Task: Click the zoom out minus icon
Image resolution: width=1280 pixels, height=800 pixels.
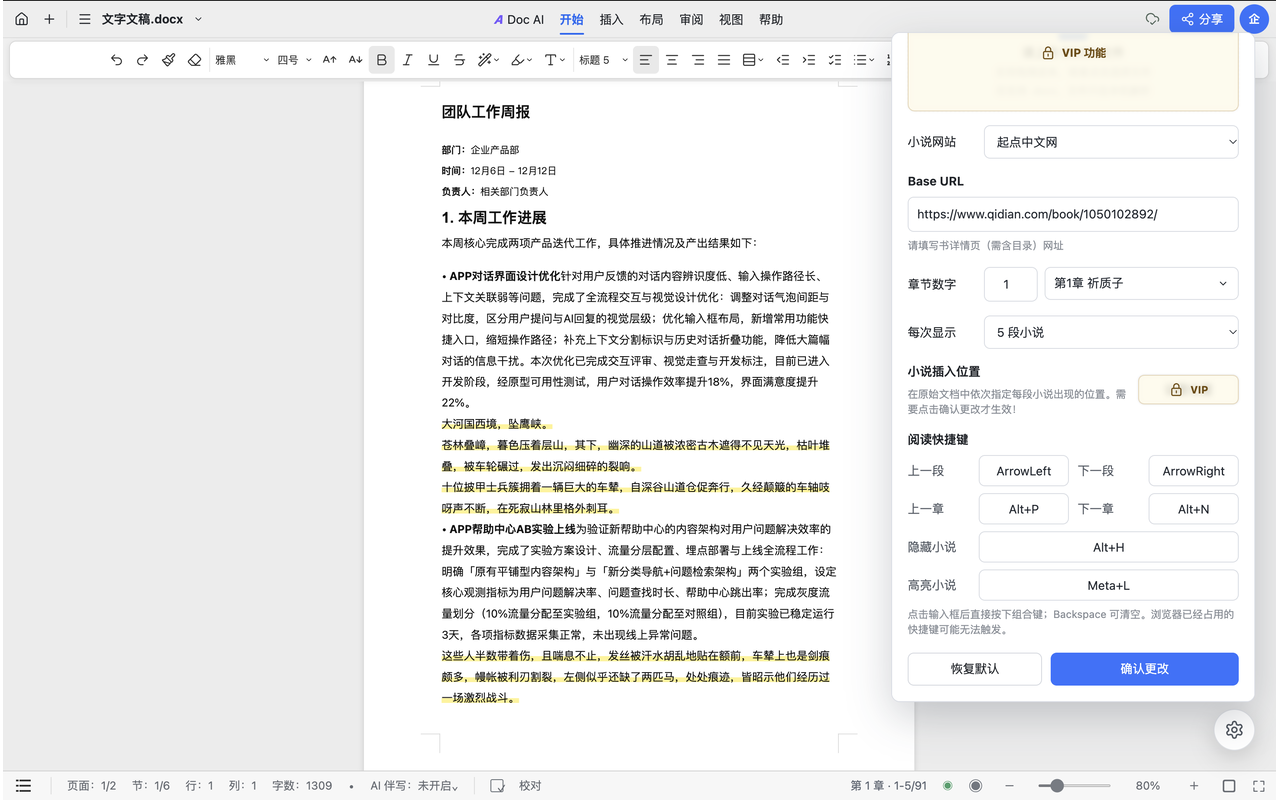Action: [x=1010, y=786]
